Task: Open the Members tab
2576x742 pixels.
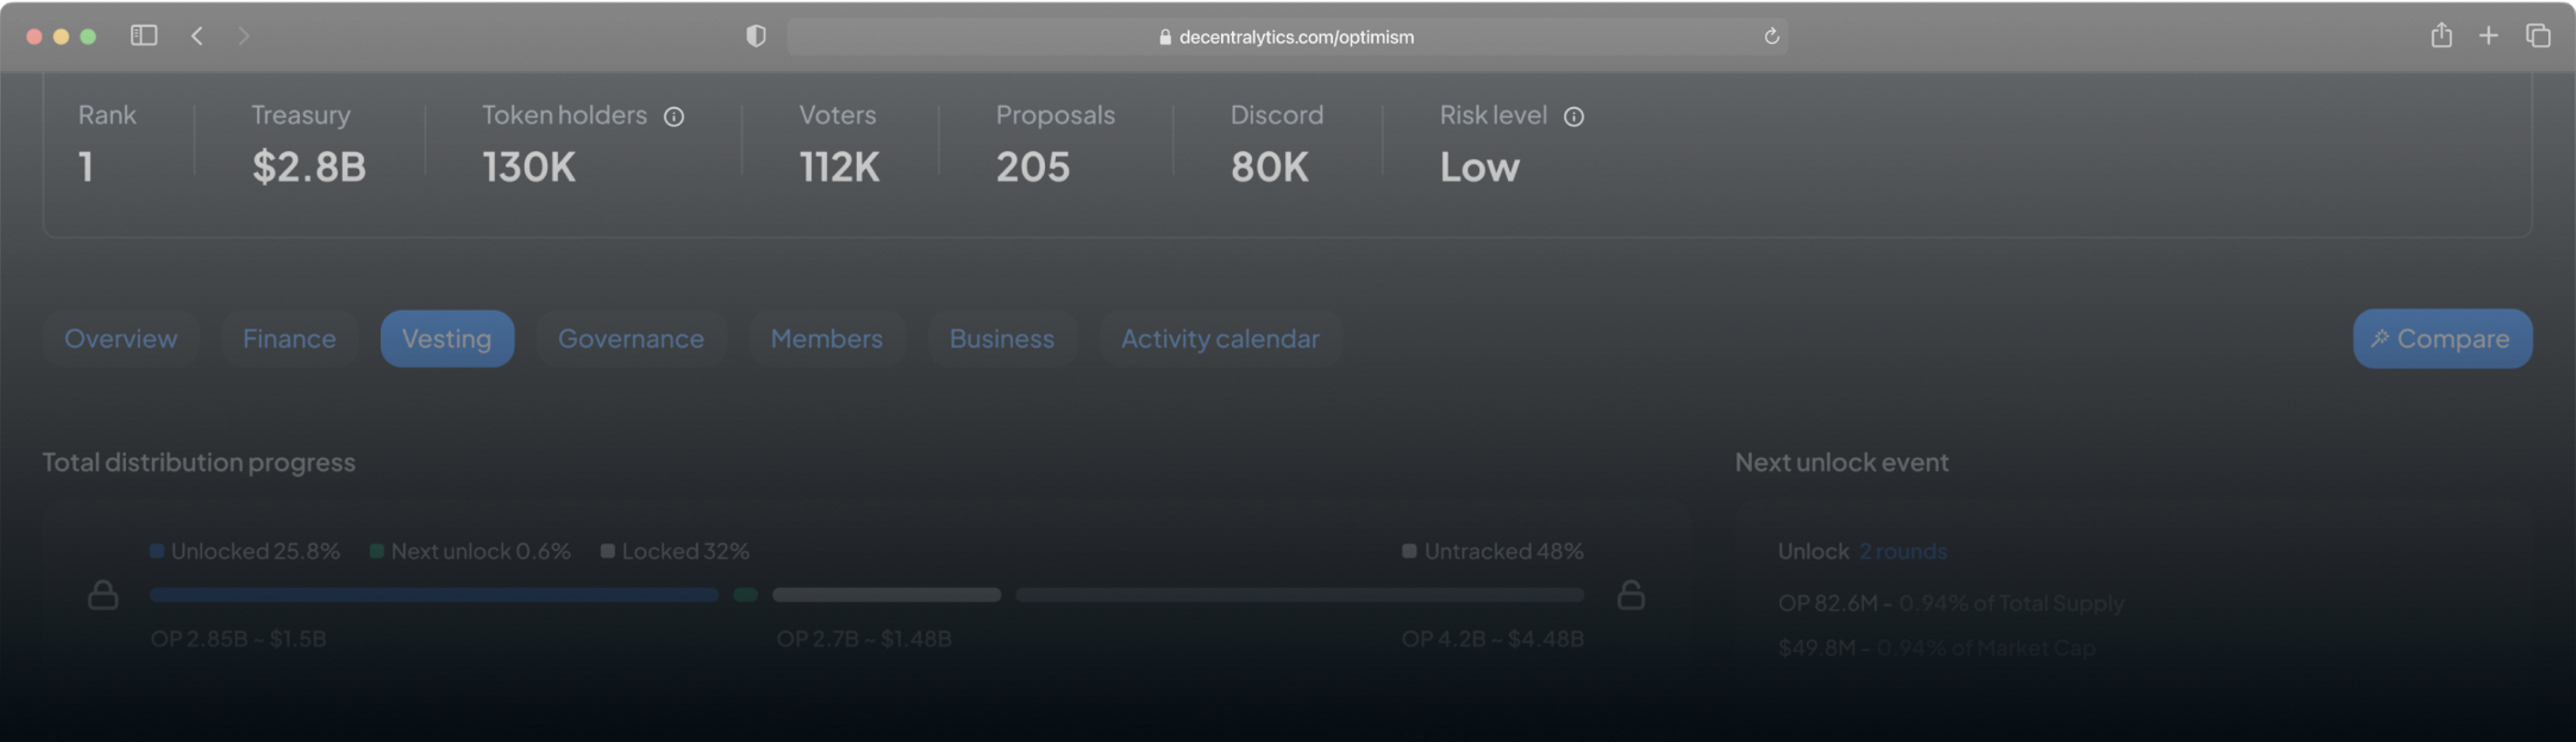Action: [827, 339]
